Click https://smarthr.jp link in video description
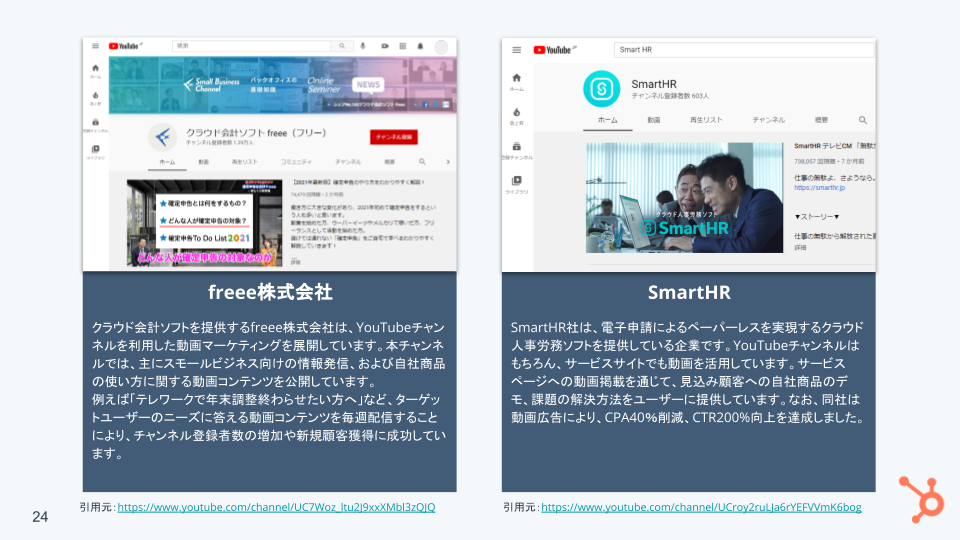 tap(819, 188)
